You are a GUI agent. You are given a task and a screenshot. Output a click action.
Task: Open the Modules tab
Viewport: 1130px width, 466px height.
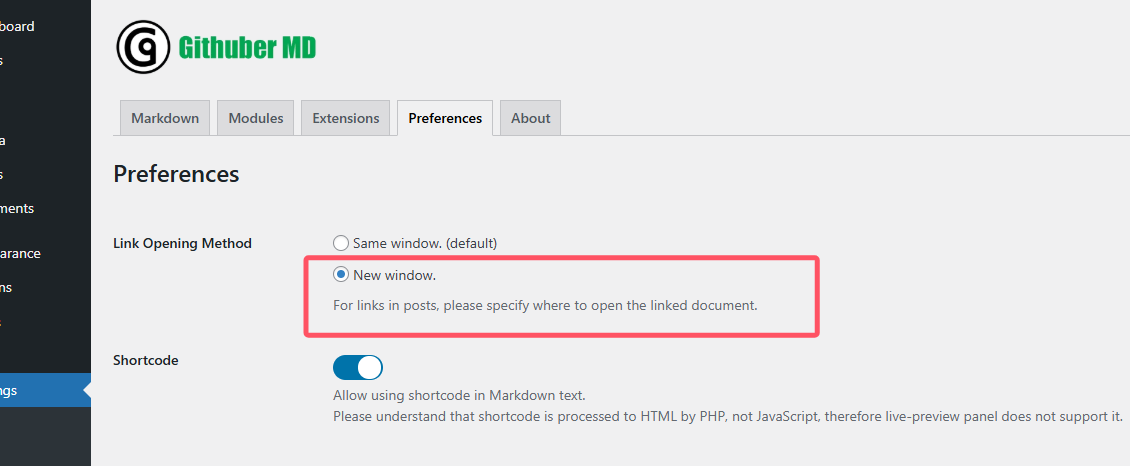pos(256,118)
